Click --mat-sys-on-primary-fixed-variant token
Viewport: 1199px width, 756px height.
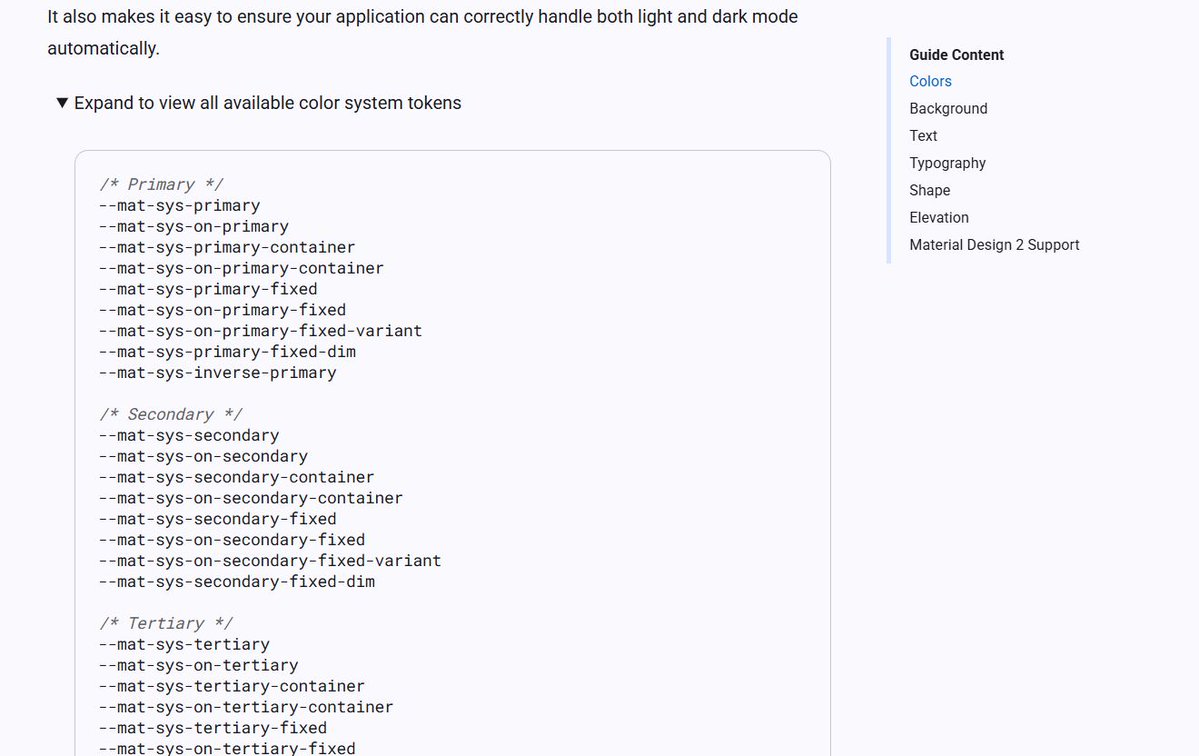pos(260,331)
